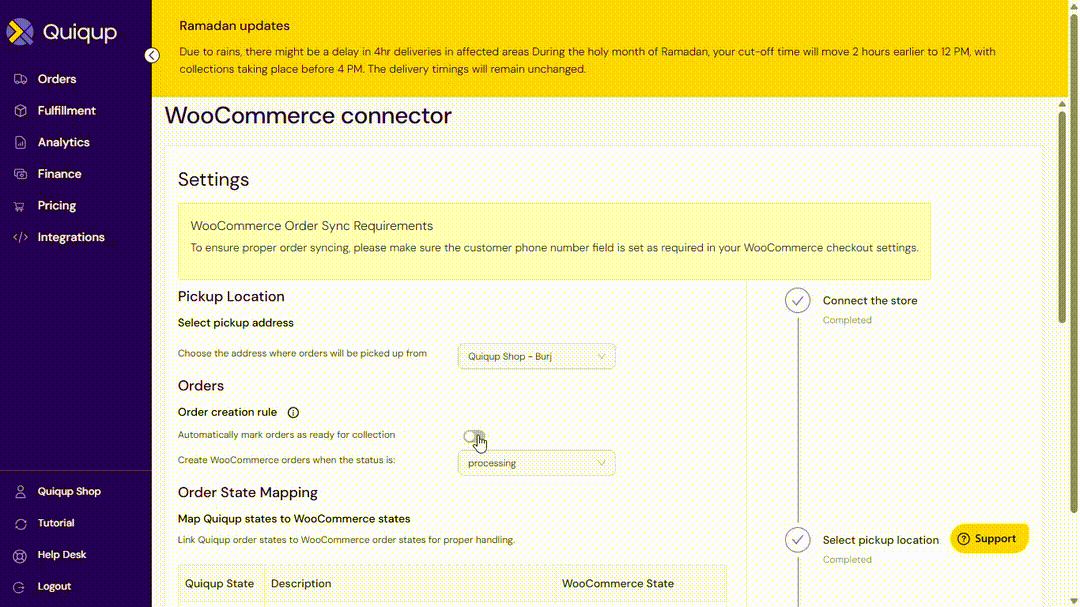This screenshot has width=1080, height=607.
Task: Open the Quiqup Shop account link
Action: 69,492
